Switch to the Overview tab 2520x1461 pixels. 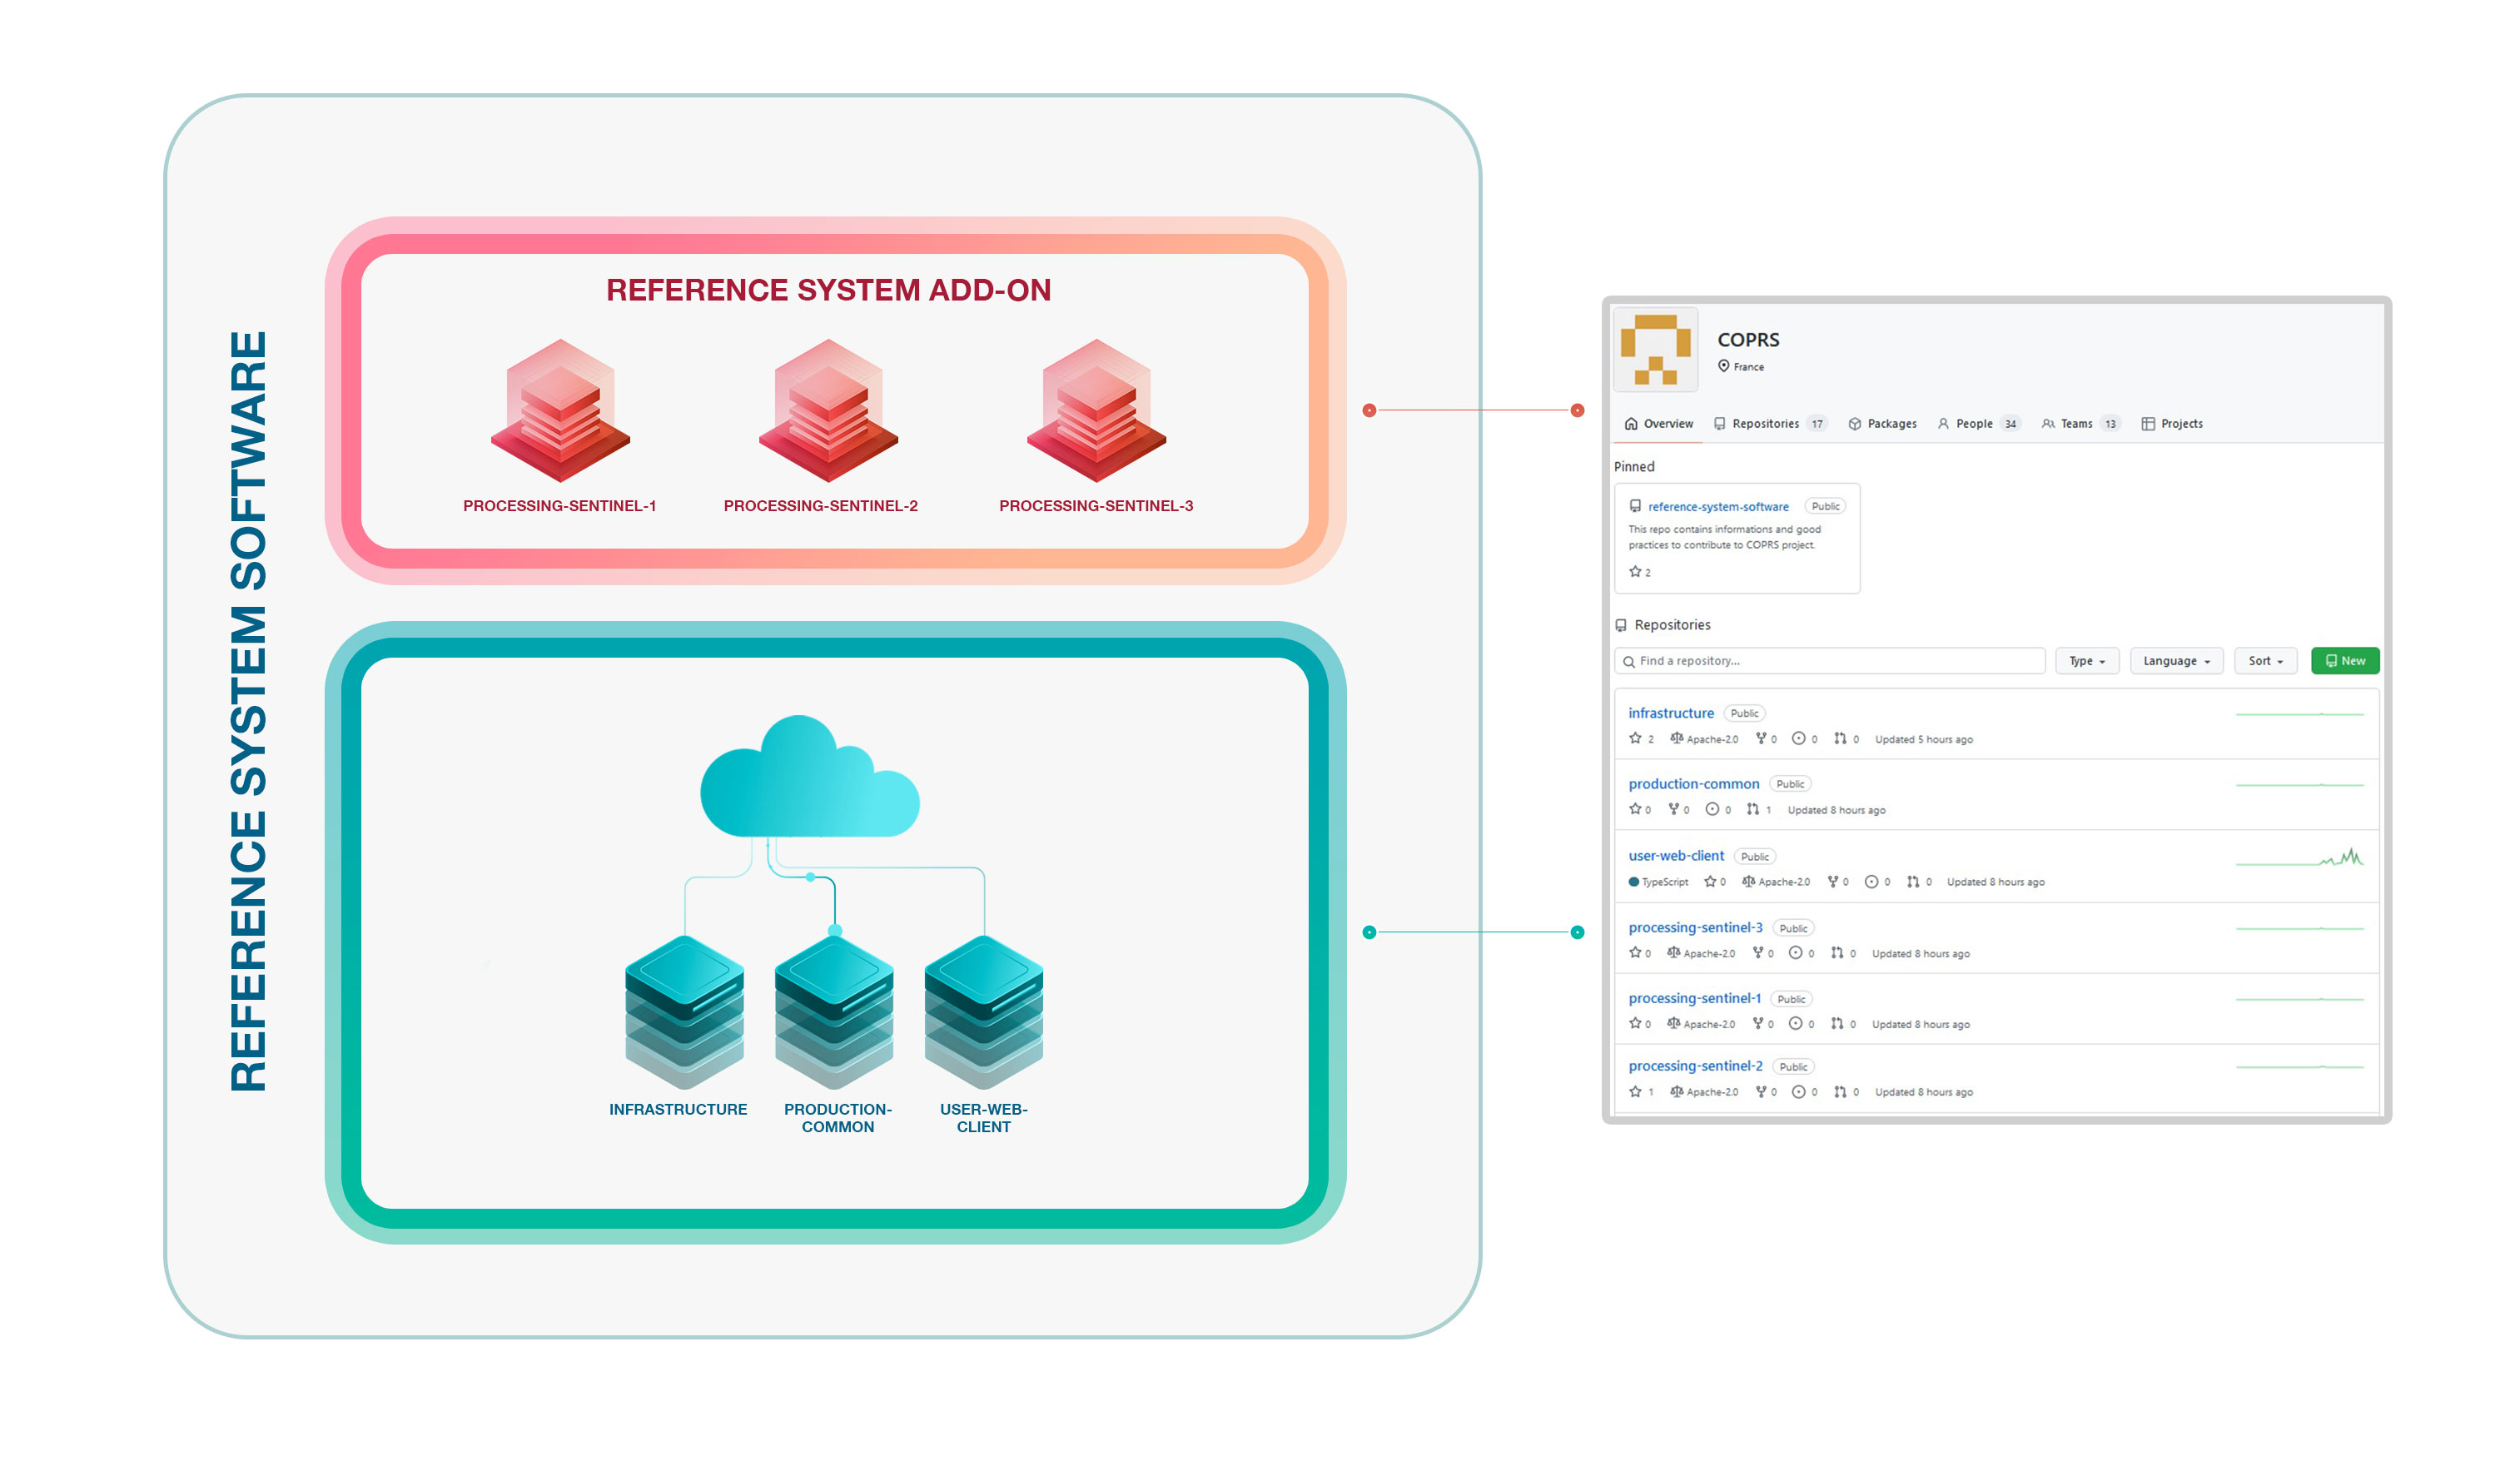point(1670,424)
